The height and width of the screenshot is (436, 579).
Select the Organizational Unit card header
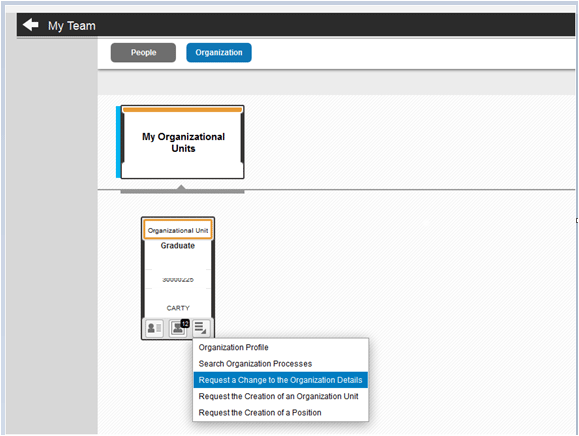pyautogui.click(x=178, y=230)
